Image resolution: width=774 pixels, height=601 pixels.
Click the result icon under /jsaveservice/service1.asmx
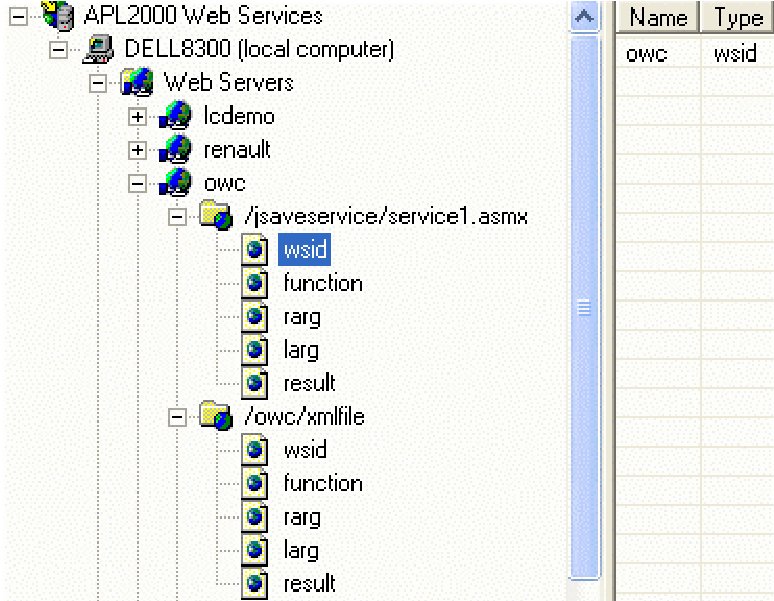click(255, 383)
